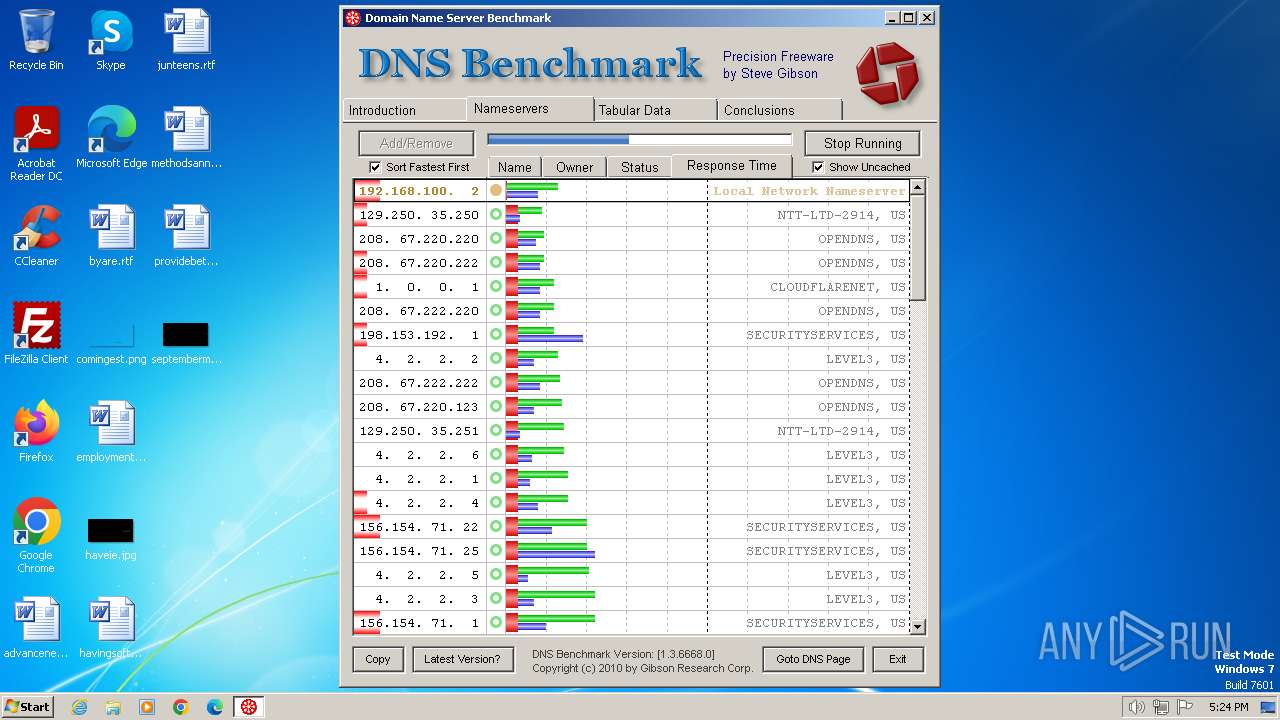Select the haveie.jpg image file
The height and width of the screenshot is (720, 1280).
(x=111, y=538)
